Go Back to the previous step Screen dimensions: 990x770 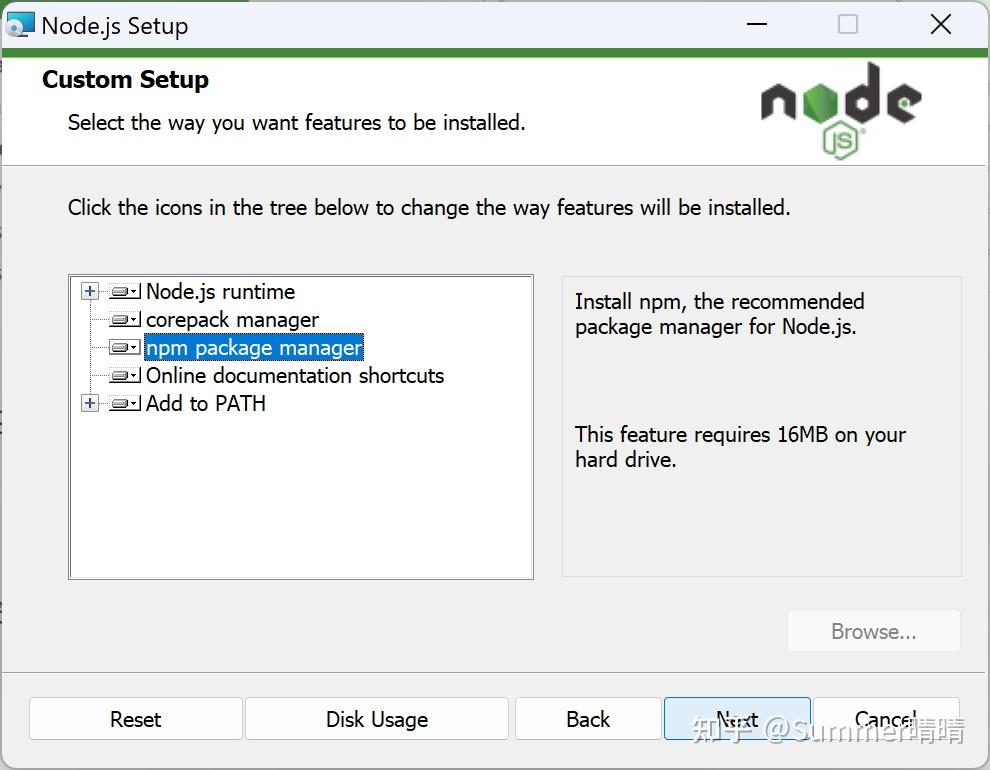(588, 719)
